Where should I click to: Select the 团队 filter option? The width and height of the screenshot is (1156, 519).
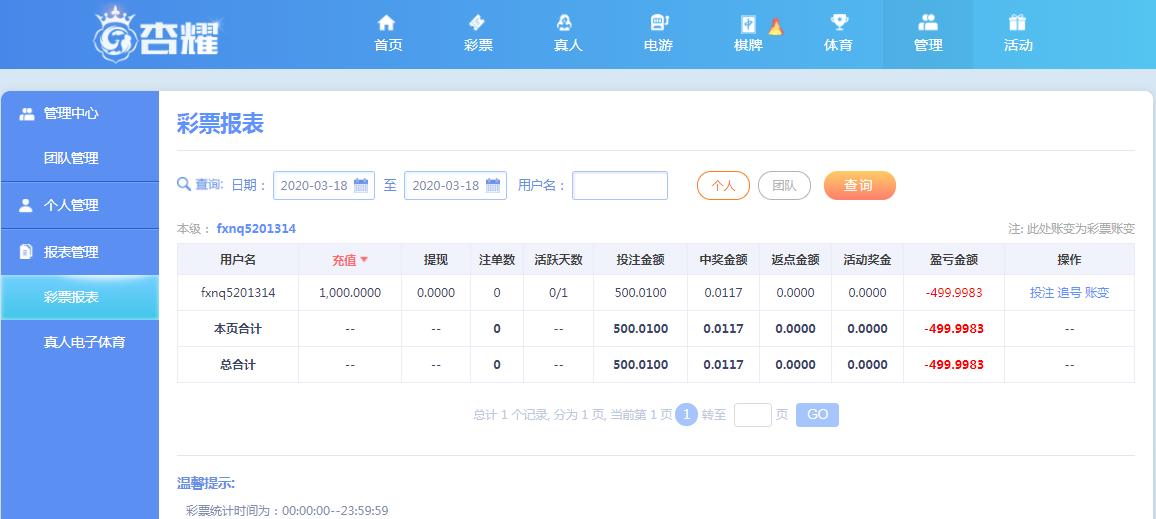coord(784,186)
